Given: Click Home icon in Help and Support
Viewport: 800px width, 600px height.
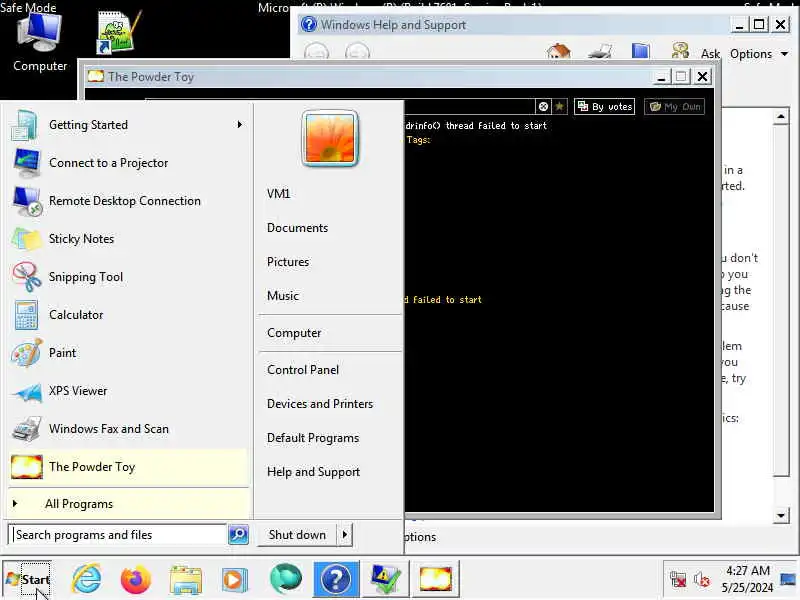Looking at the screenshot, I should pos(559,52).
